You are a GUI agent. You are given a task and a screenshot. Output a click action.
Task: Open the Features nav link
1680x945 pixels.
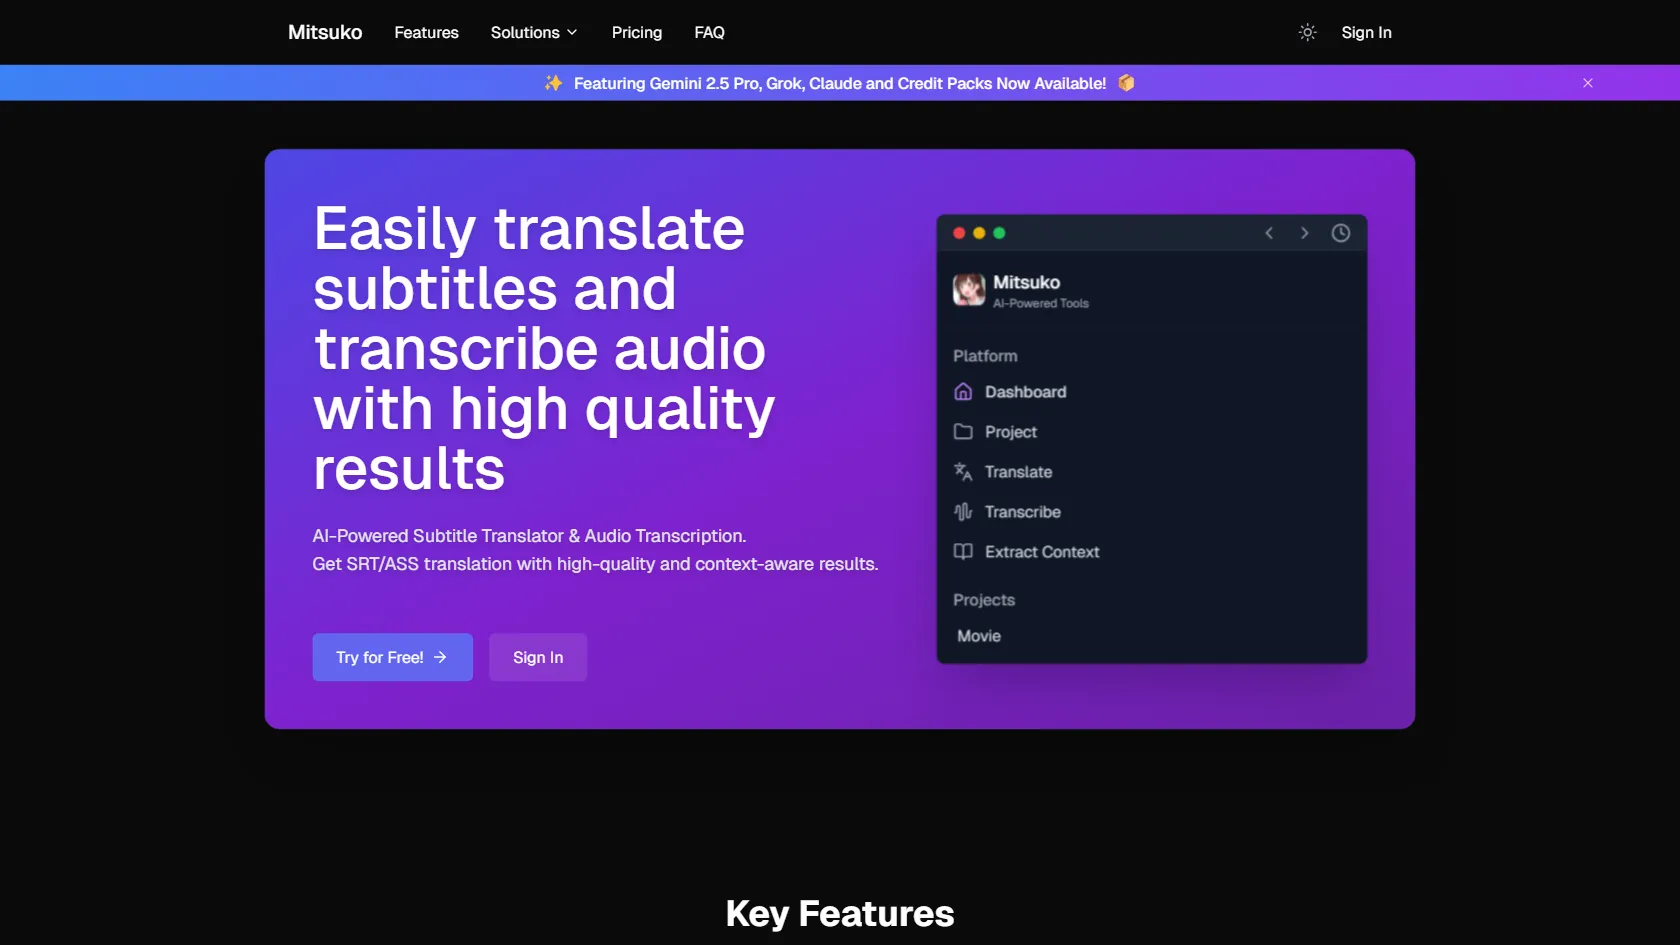click(427, 33)
